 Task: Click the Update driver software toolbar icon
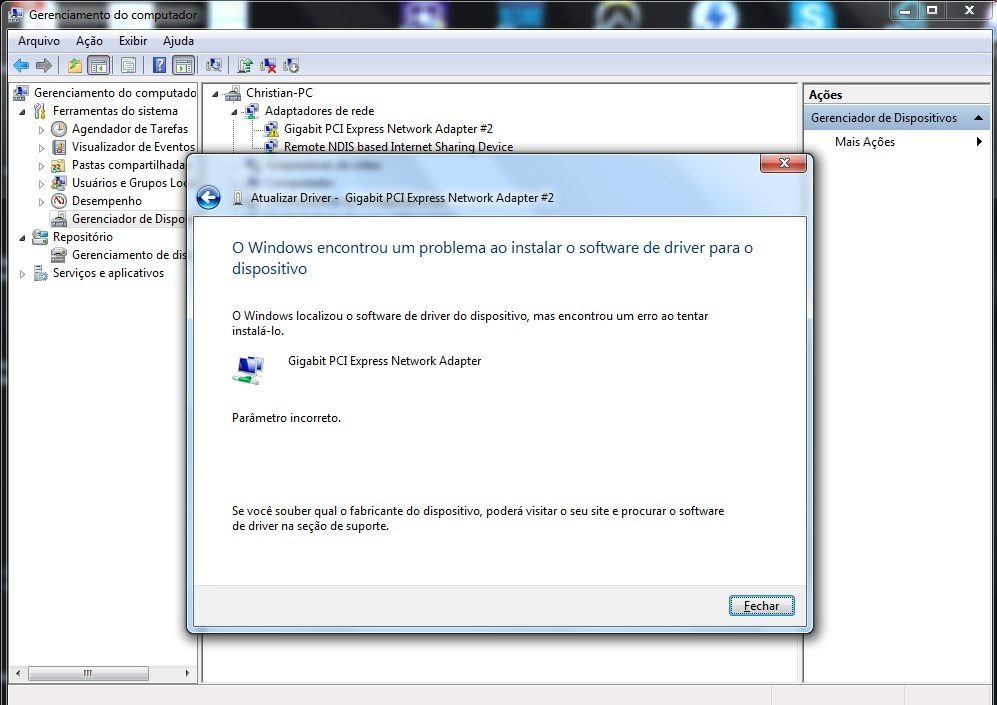pos(245,65)
